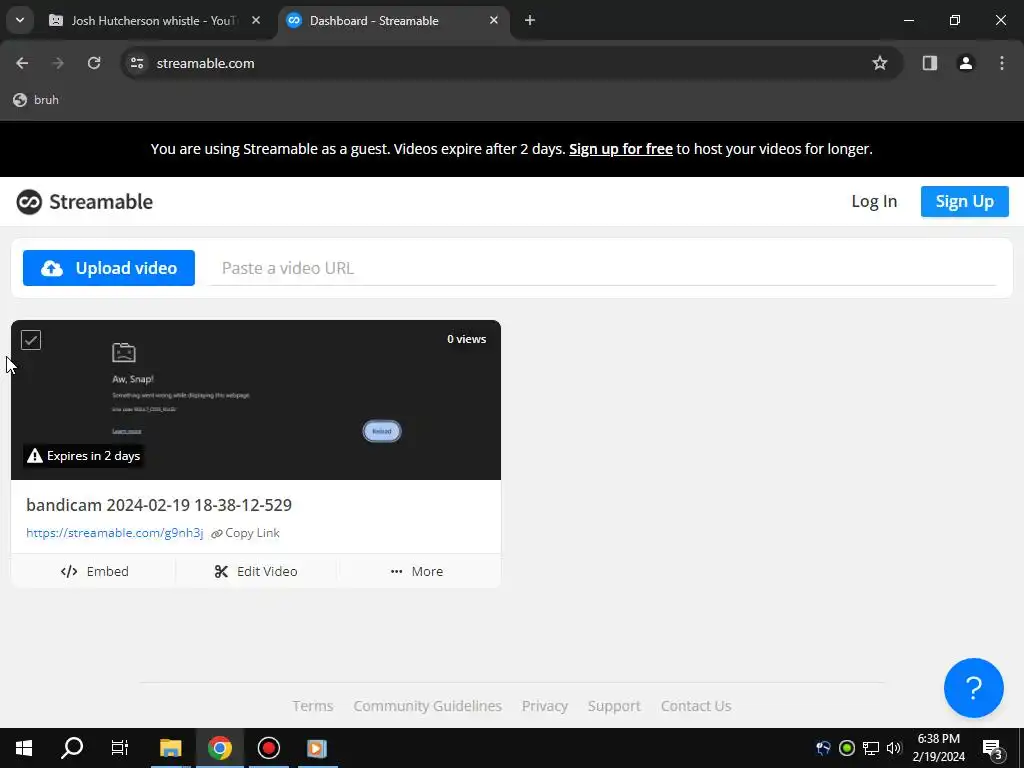Go forward with the forward arrow

[x=58, y=63]
